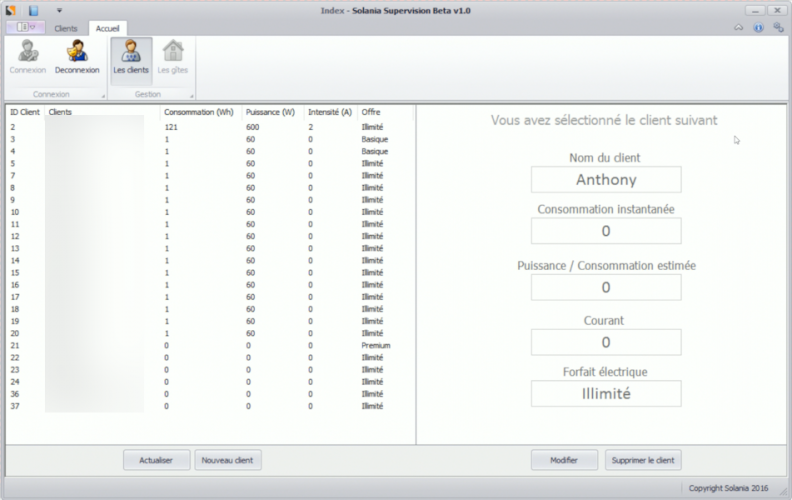Open the Les gîtes house icon
Image resolution: width=792 pixels, height=500 pixels.
pos(173,57)
